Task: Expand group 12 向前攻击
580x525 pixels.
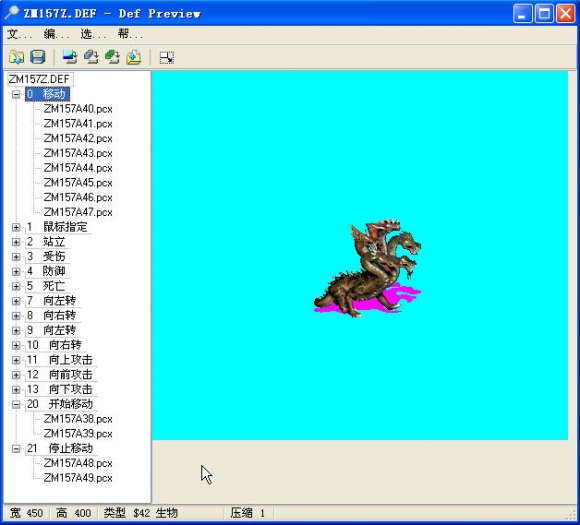Action: coord(16,374)
